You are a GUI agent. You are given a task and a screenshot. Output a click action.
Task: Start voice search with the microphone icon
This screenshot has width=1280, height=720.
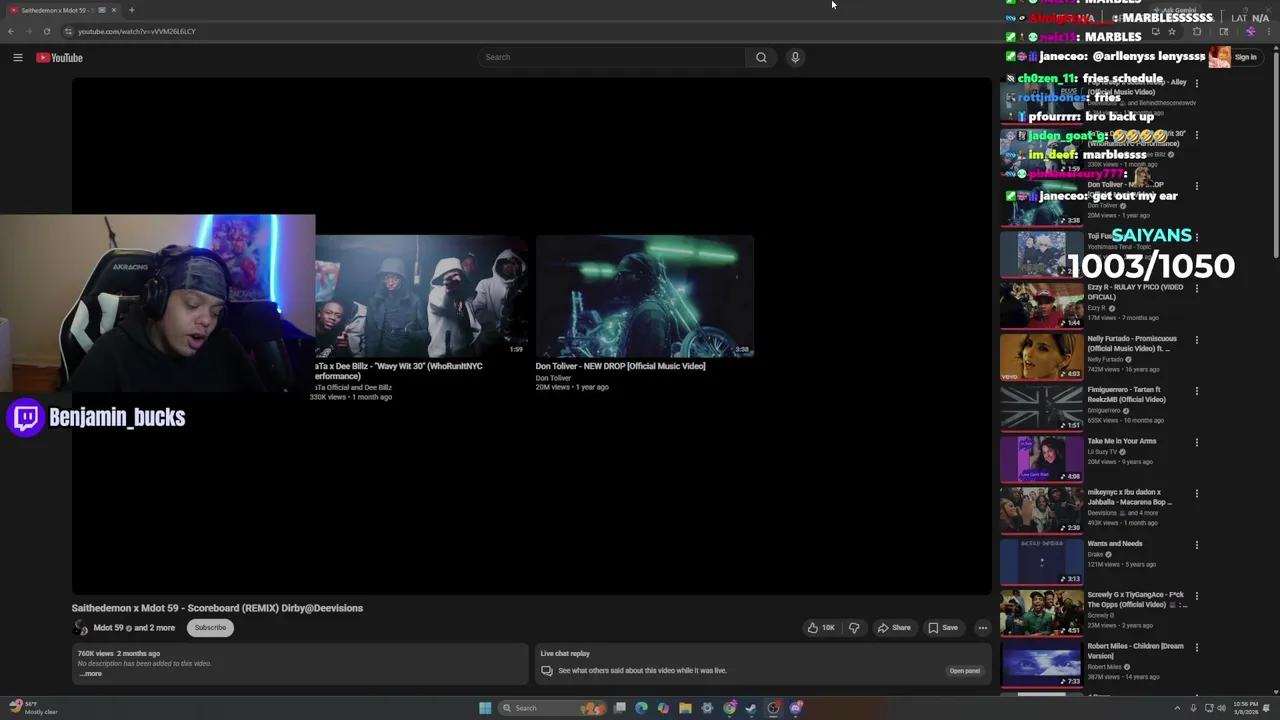click(x=795, y=57)
